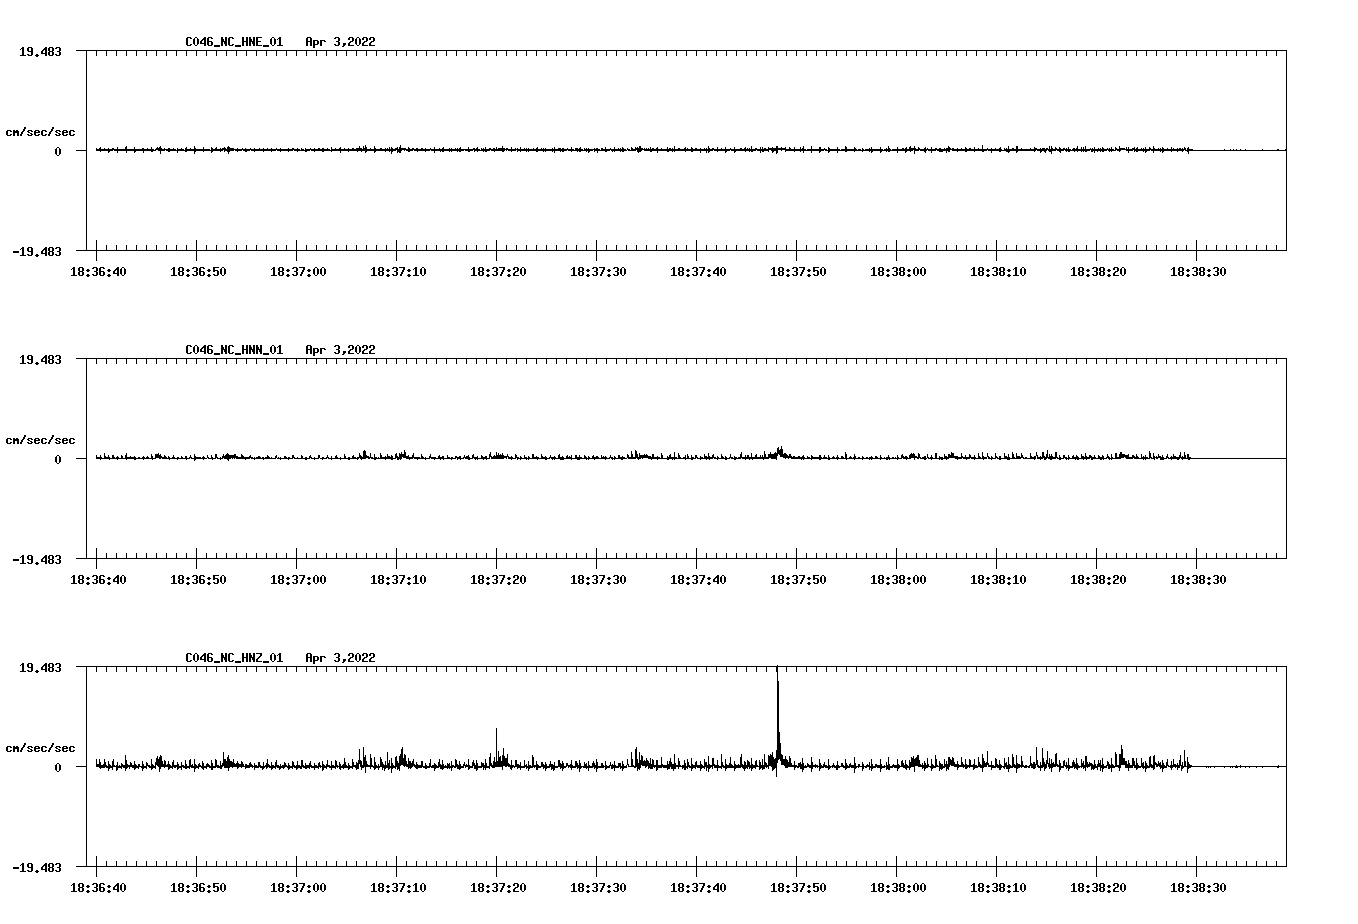Click the 0 axis label on the HNN plot

(x=58, y=459)
